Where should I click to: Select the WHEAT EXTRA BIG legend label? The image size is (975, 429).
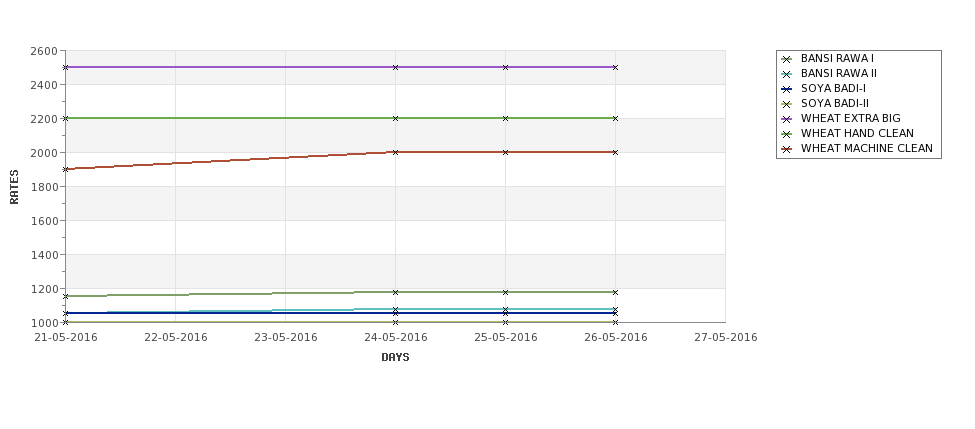coord(850,118)
